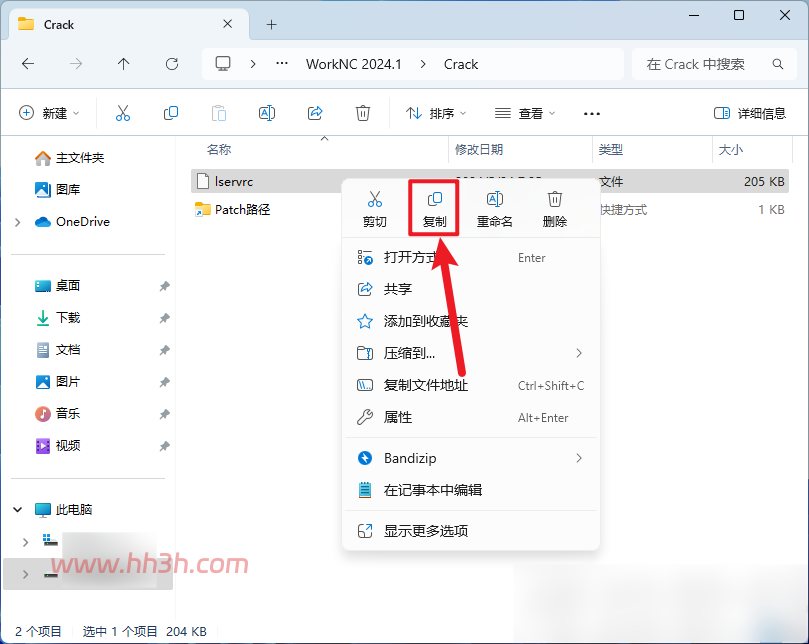This screenshot has width=809, height=644.
Task: Click the search magnifier icon
Action: coord(778,64)
